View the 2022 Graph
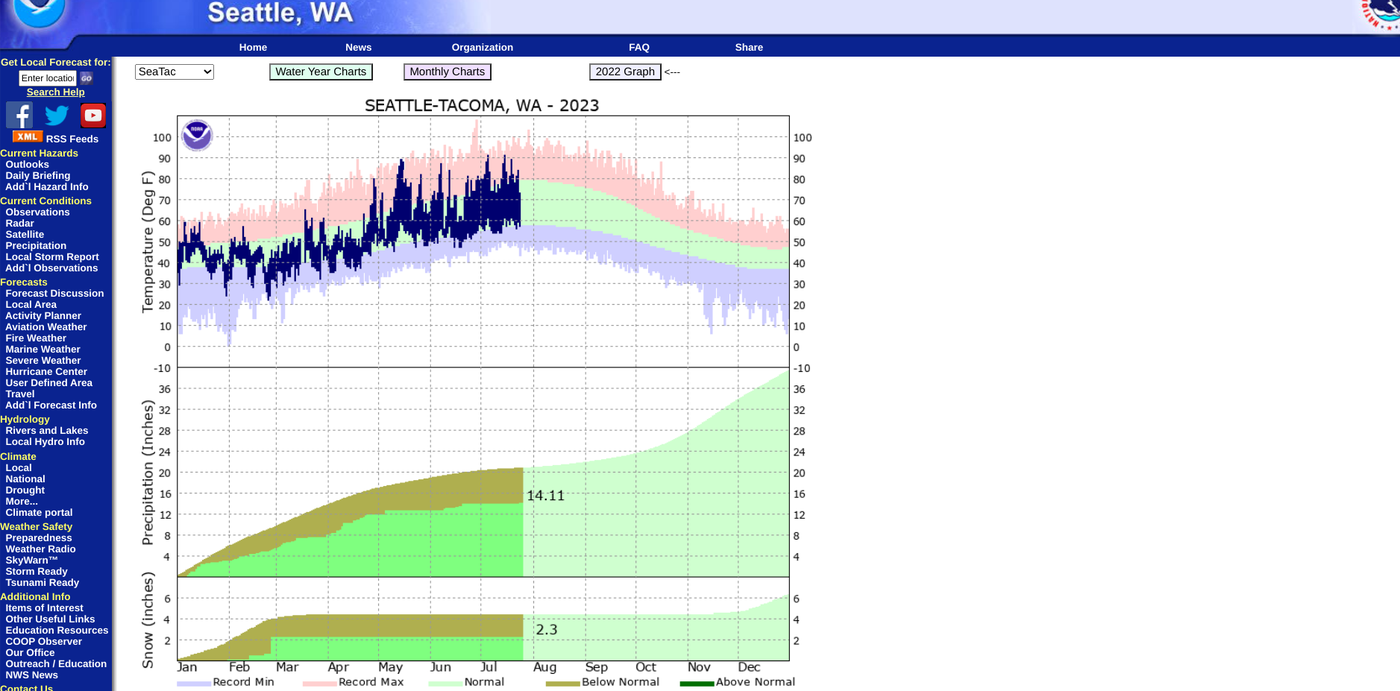 [625, 72]
